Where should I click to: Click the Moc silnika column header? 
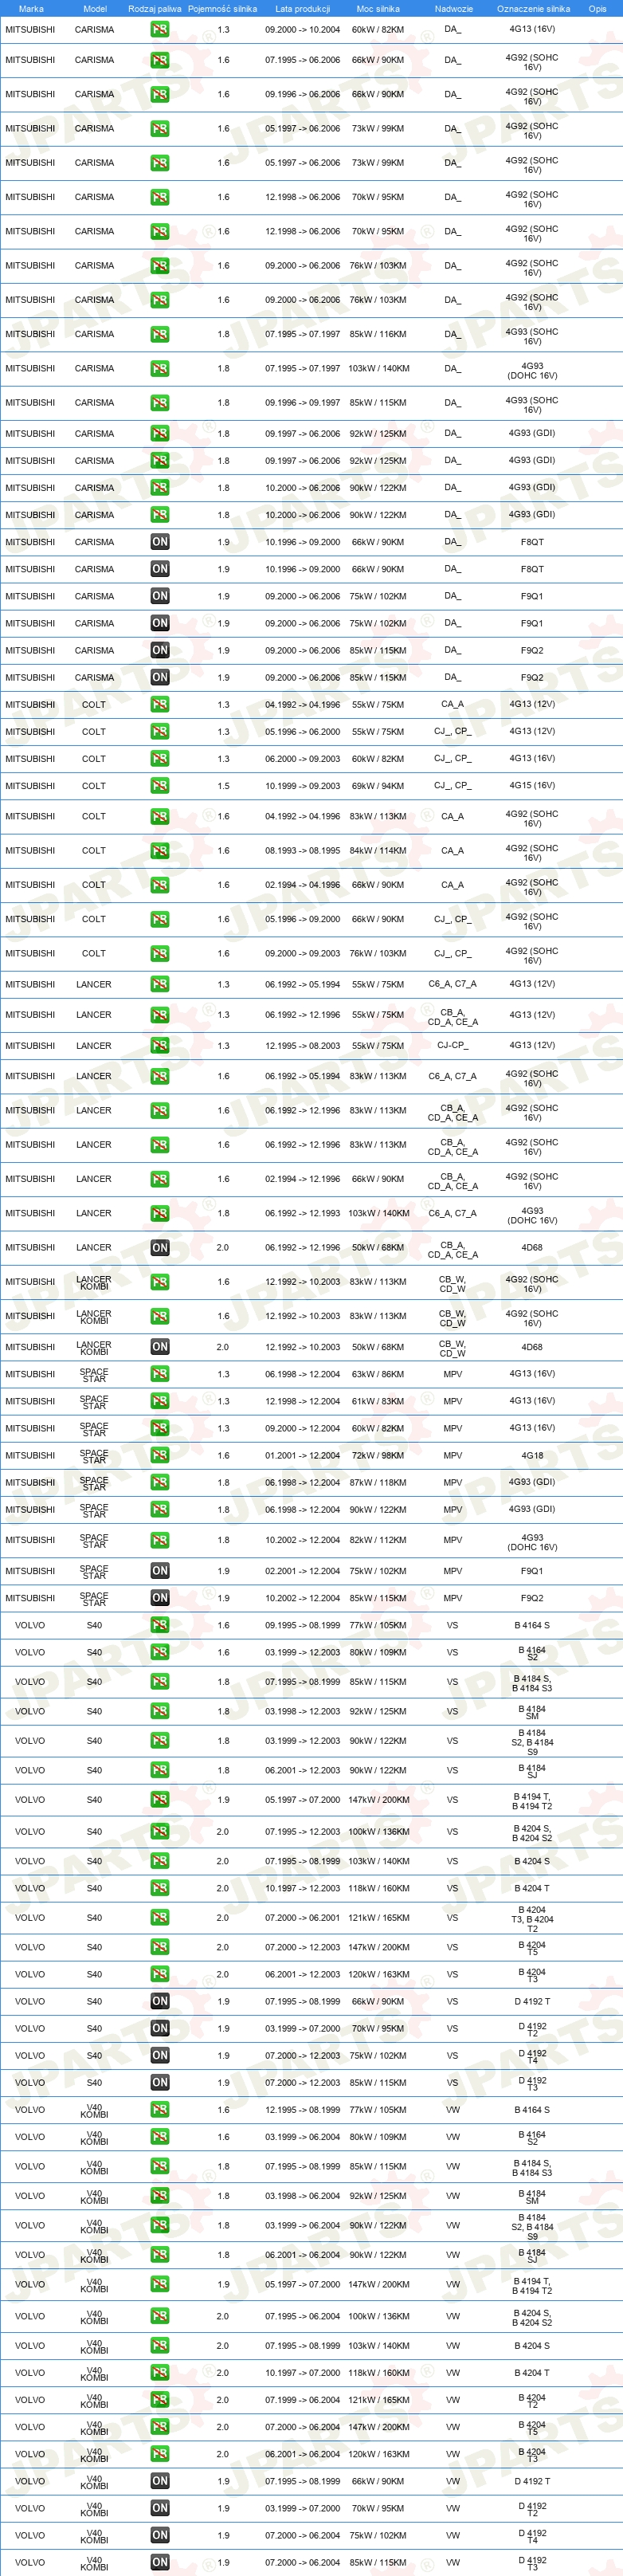[378, 9]
